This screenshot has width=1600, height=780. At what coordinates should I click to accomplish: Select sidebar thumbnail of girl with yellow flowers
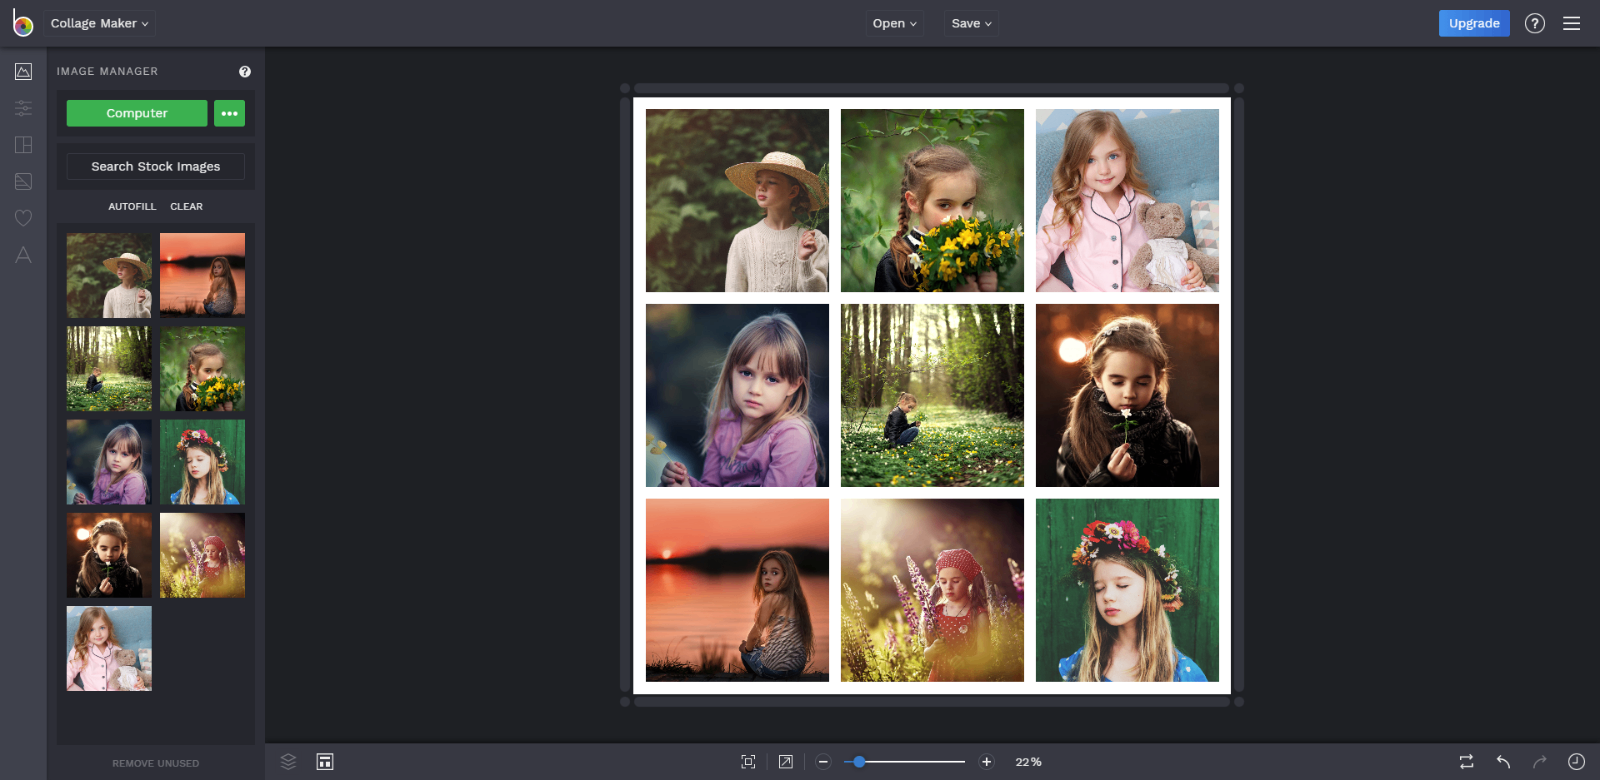202,369
